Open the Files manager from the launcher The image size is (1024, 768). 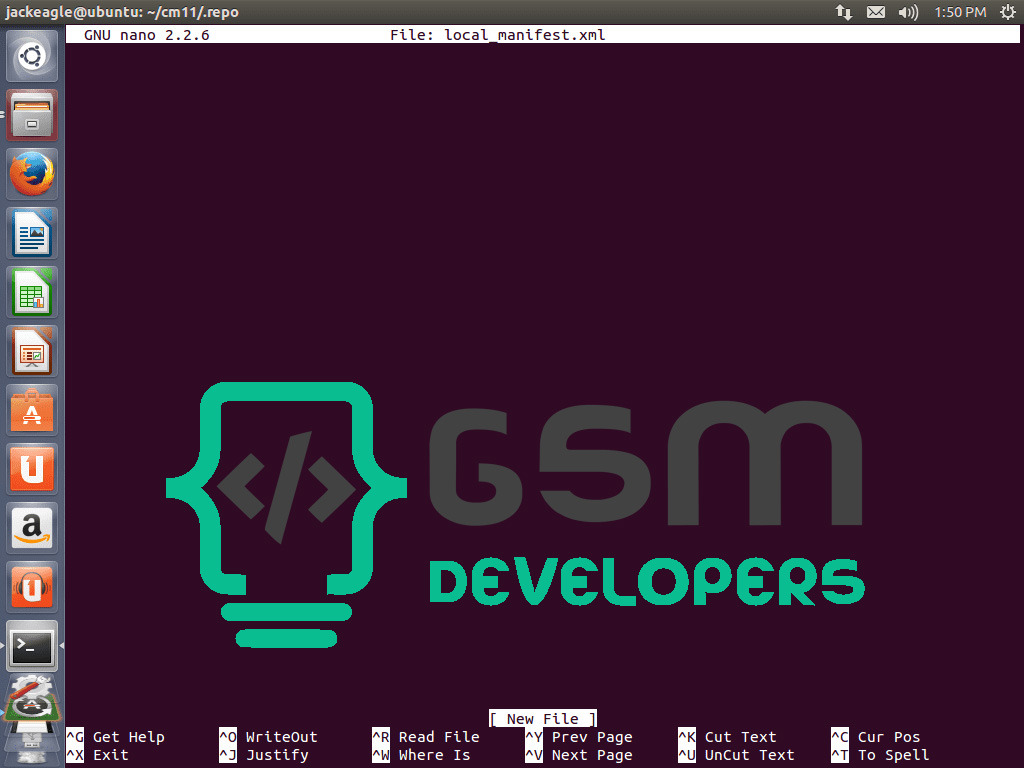(x=32, y=115)
